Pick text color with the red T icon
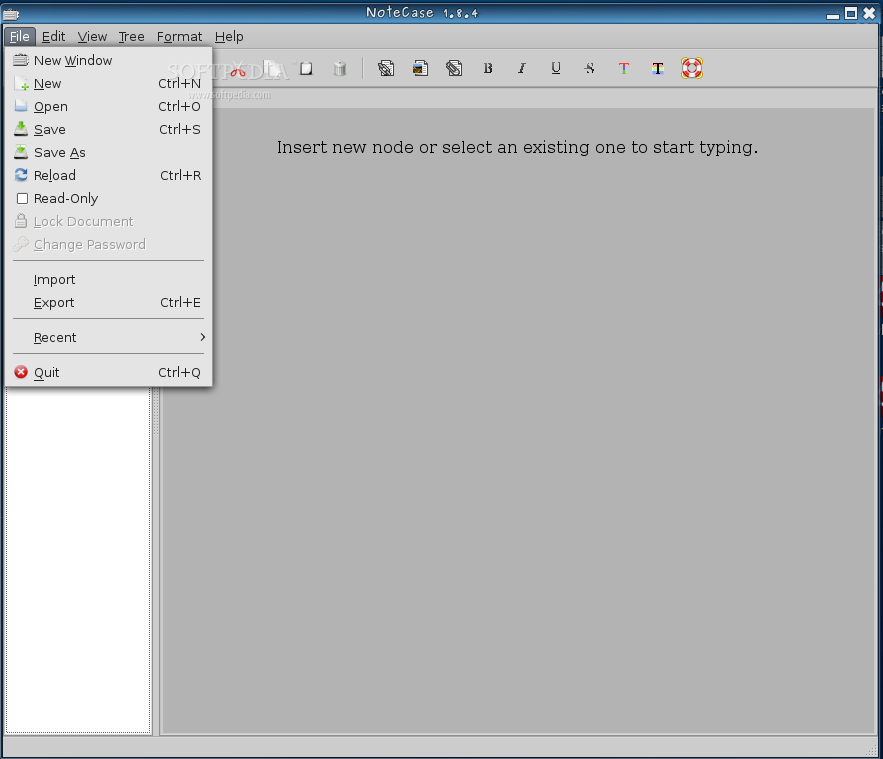The height and width of the screenshot is (759, 883). point(623,69)
